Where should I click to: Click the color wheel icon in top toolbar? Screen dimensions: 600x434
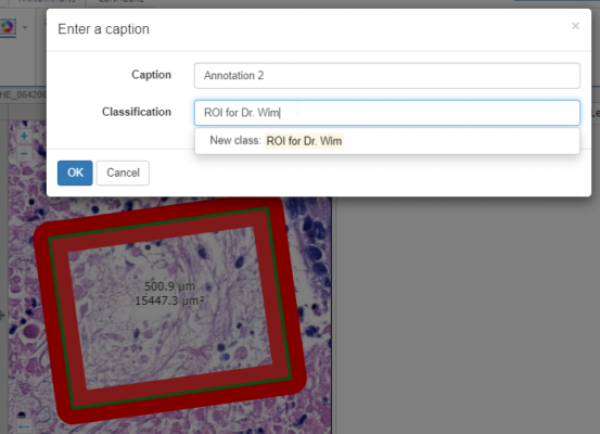pos(7,25)
